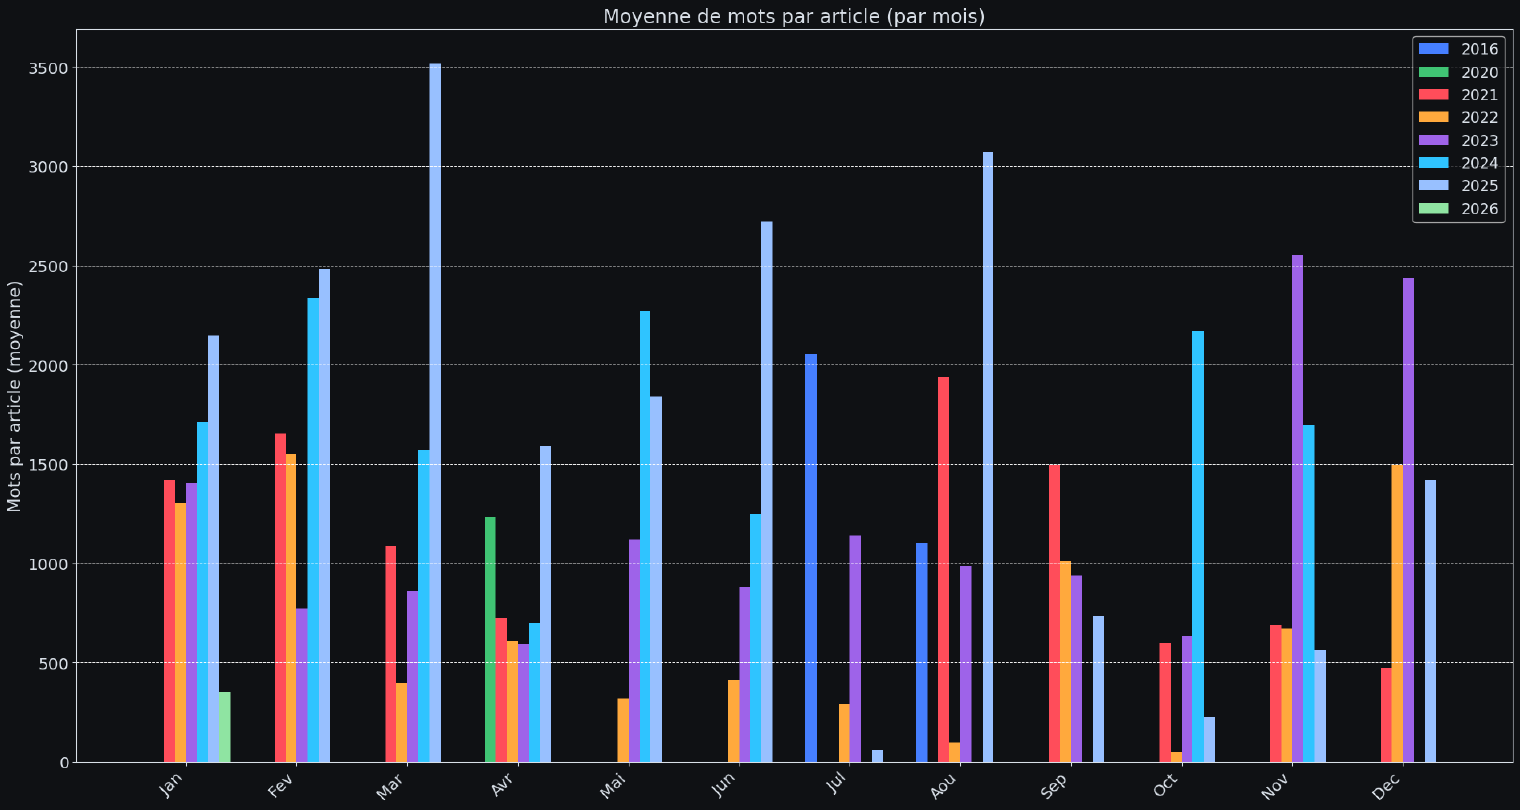Select the 2022 legend label

[1479, 118]
